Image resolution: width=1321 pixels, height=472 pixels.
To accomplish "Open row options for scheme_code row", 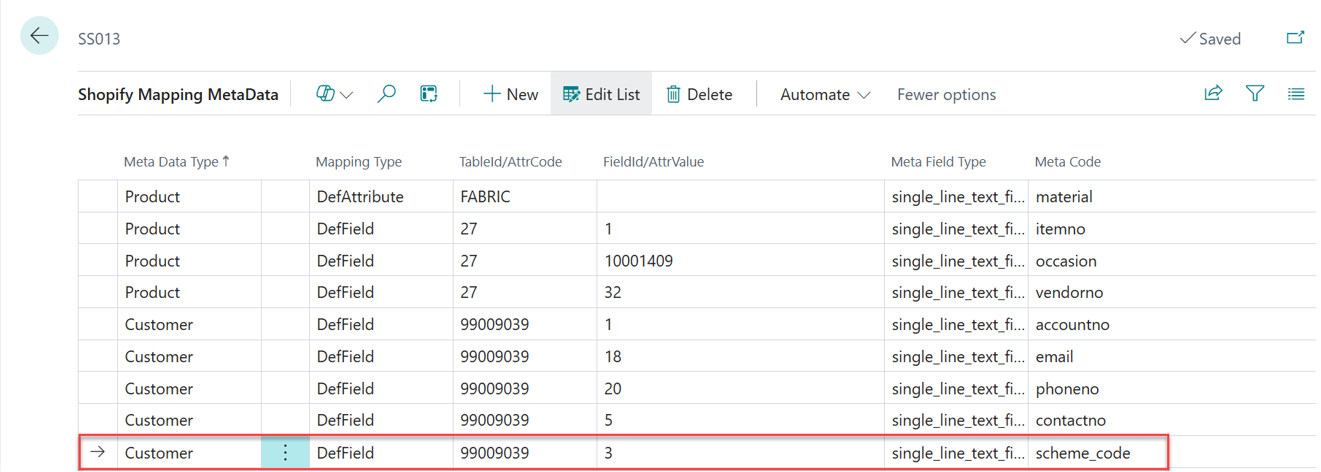I will (285, 453).
